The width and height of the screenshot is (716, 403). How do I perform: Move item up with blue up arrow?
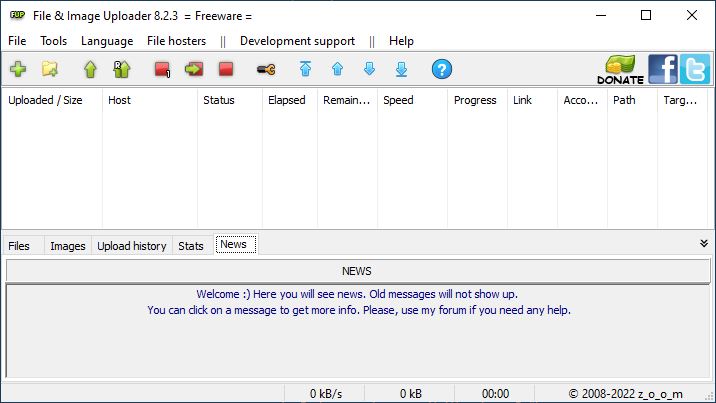tap(337, 69)
